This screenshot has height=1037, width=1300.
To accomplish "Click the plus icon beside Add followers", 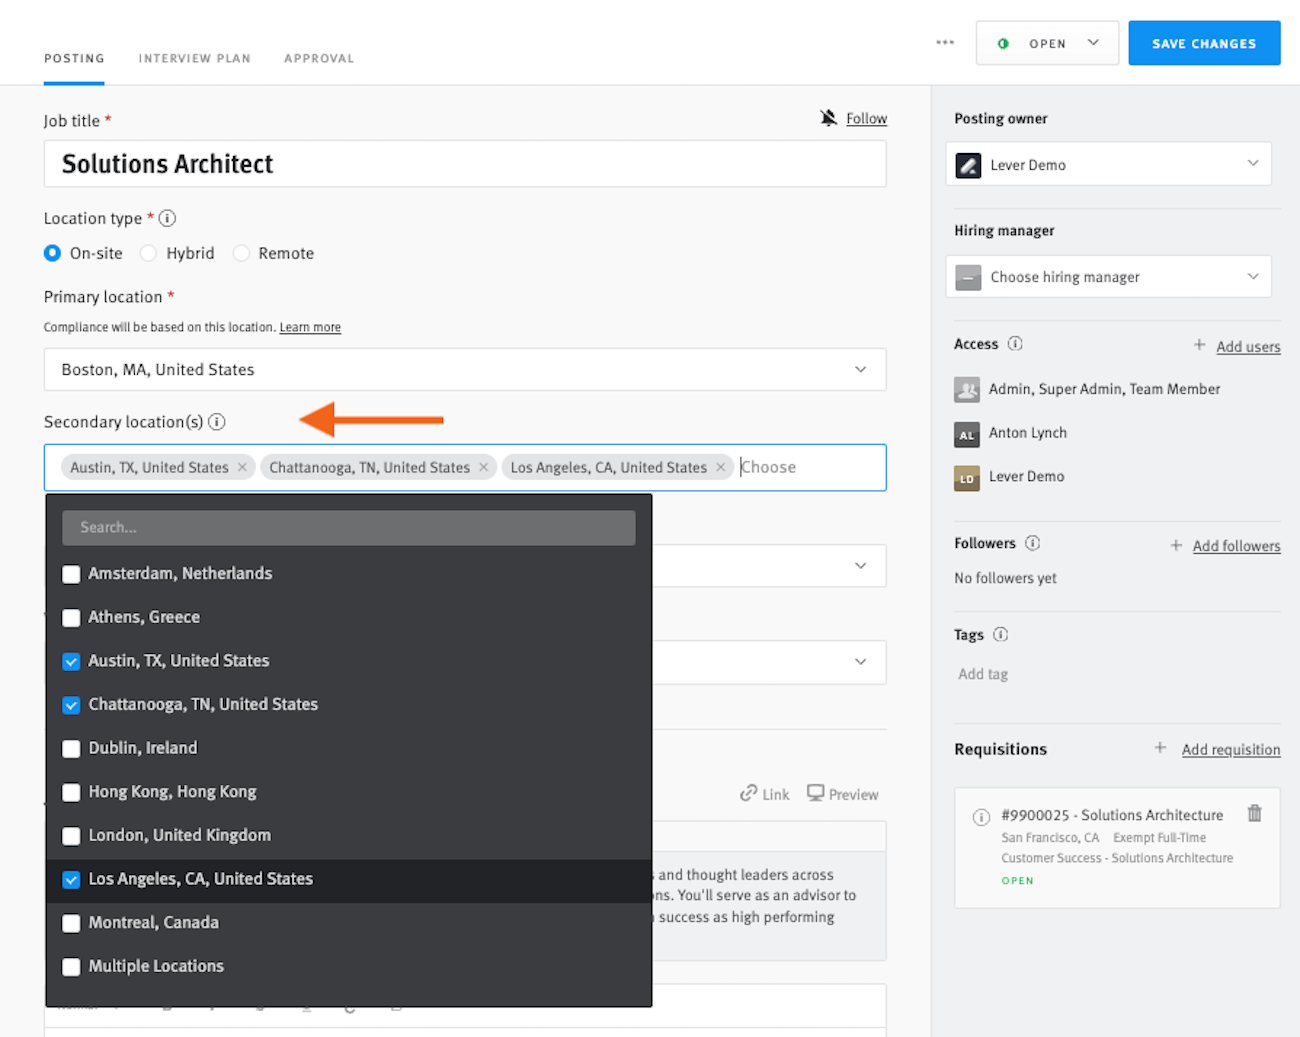I will point(1176,545).
